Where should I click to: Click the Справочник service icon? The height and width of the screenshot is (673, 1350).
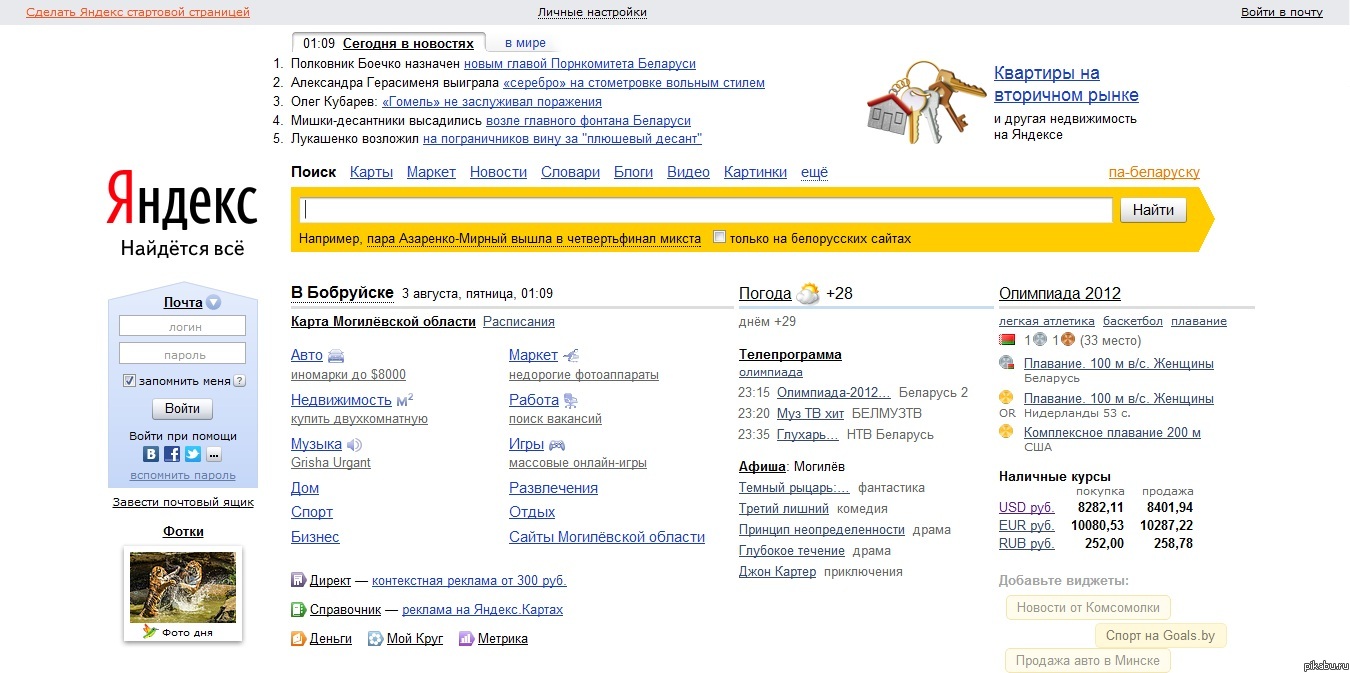coord(298,609)
